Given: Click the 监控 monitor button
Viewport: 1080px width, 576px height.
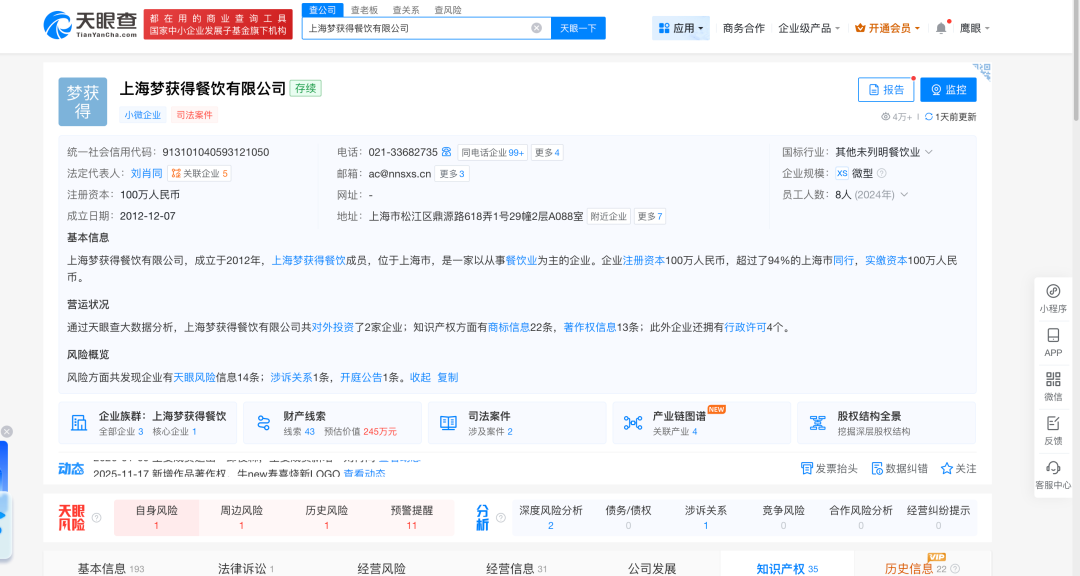Looking at the screenshot, I should point(948,89).
